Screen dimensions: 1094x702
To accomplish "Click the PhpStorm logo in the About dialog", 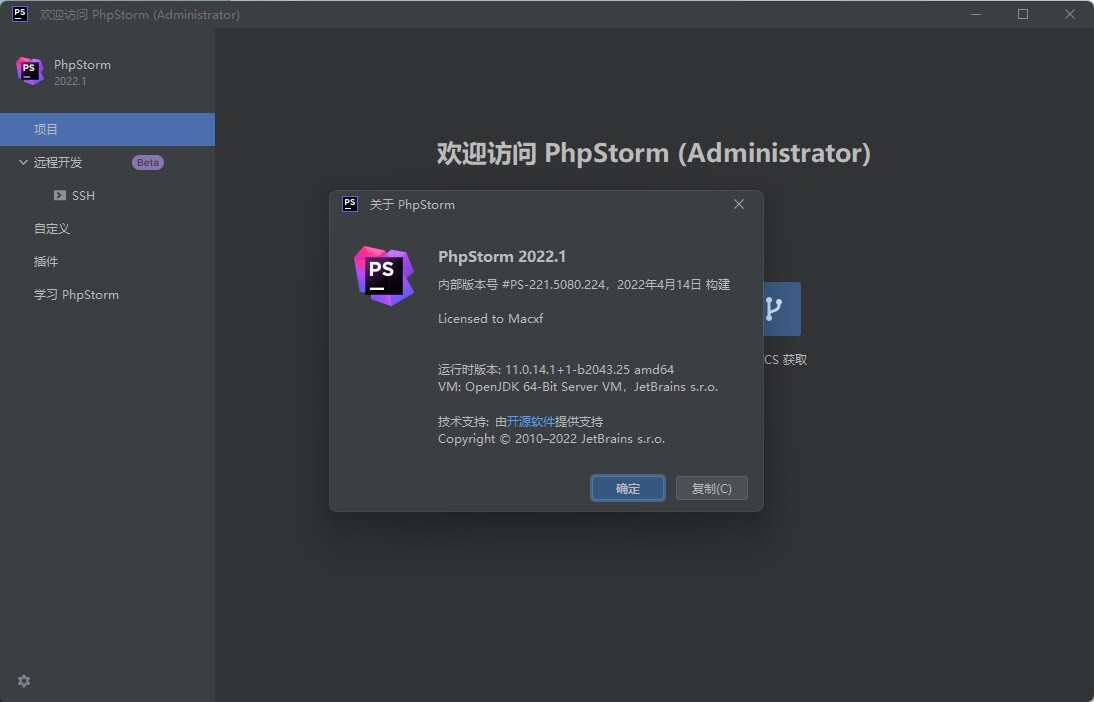I will pos(384,276).
